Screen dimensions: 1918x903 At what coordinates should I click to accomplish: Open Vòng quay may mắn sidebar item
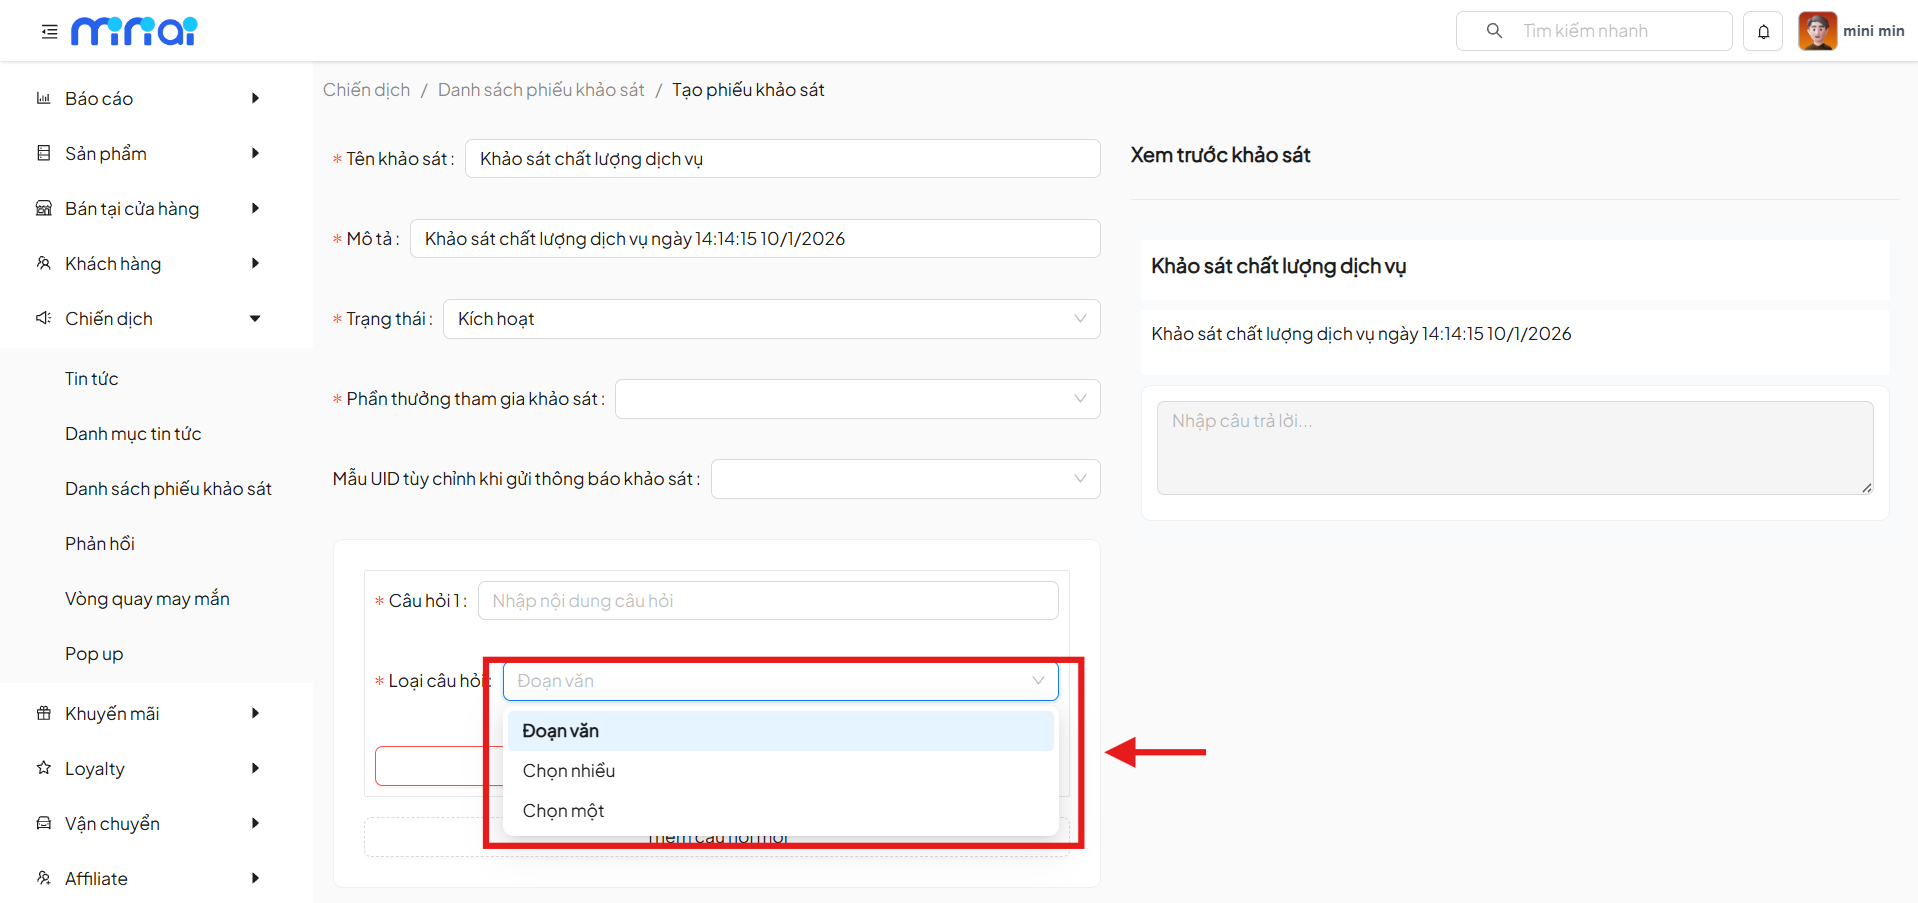tap(147, 598)
